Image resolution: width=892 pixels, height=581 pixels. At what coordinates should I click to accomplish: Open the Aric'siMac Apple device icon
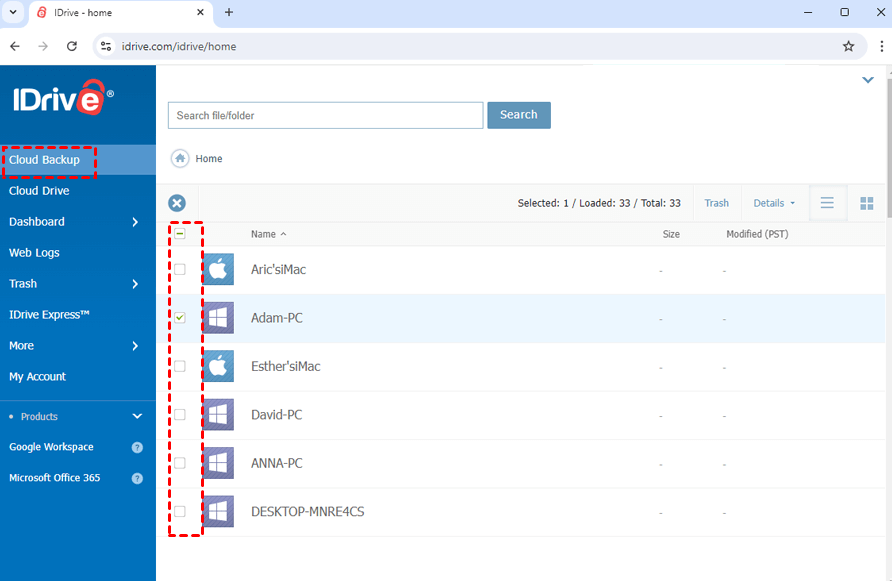(x=218, y=270)
